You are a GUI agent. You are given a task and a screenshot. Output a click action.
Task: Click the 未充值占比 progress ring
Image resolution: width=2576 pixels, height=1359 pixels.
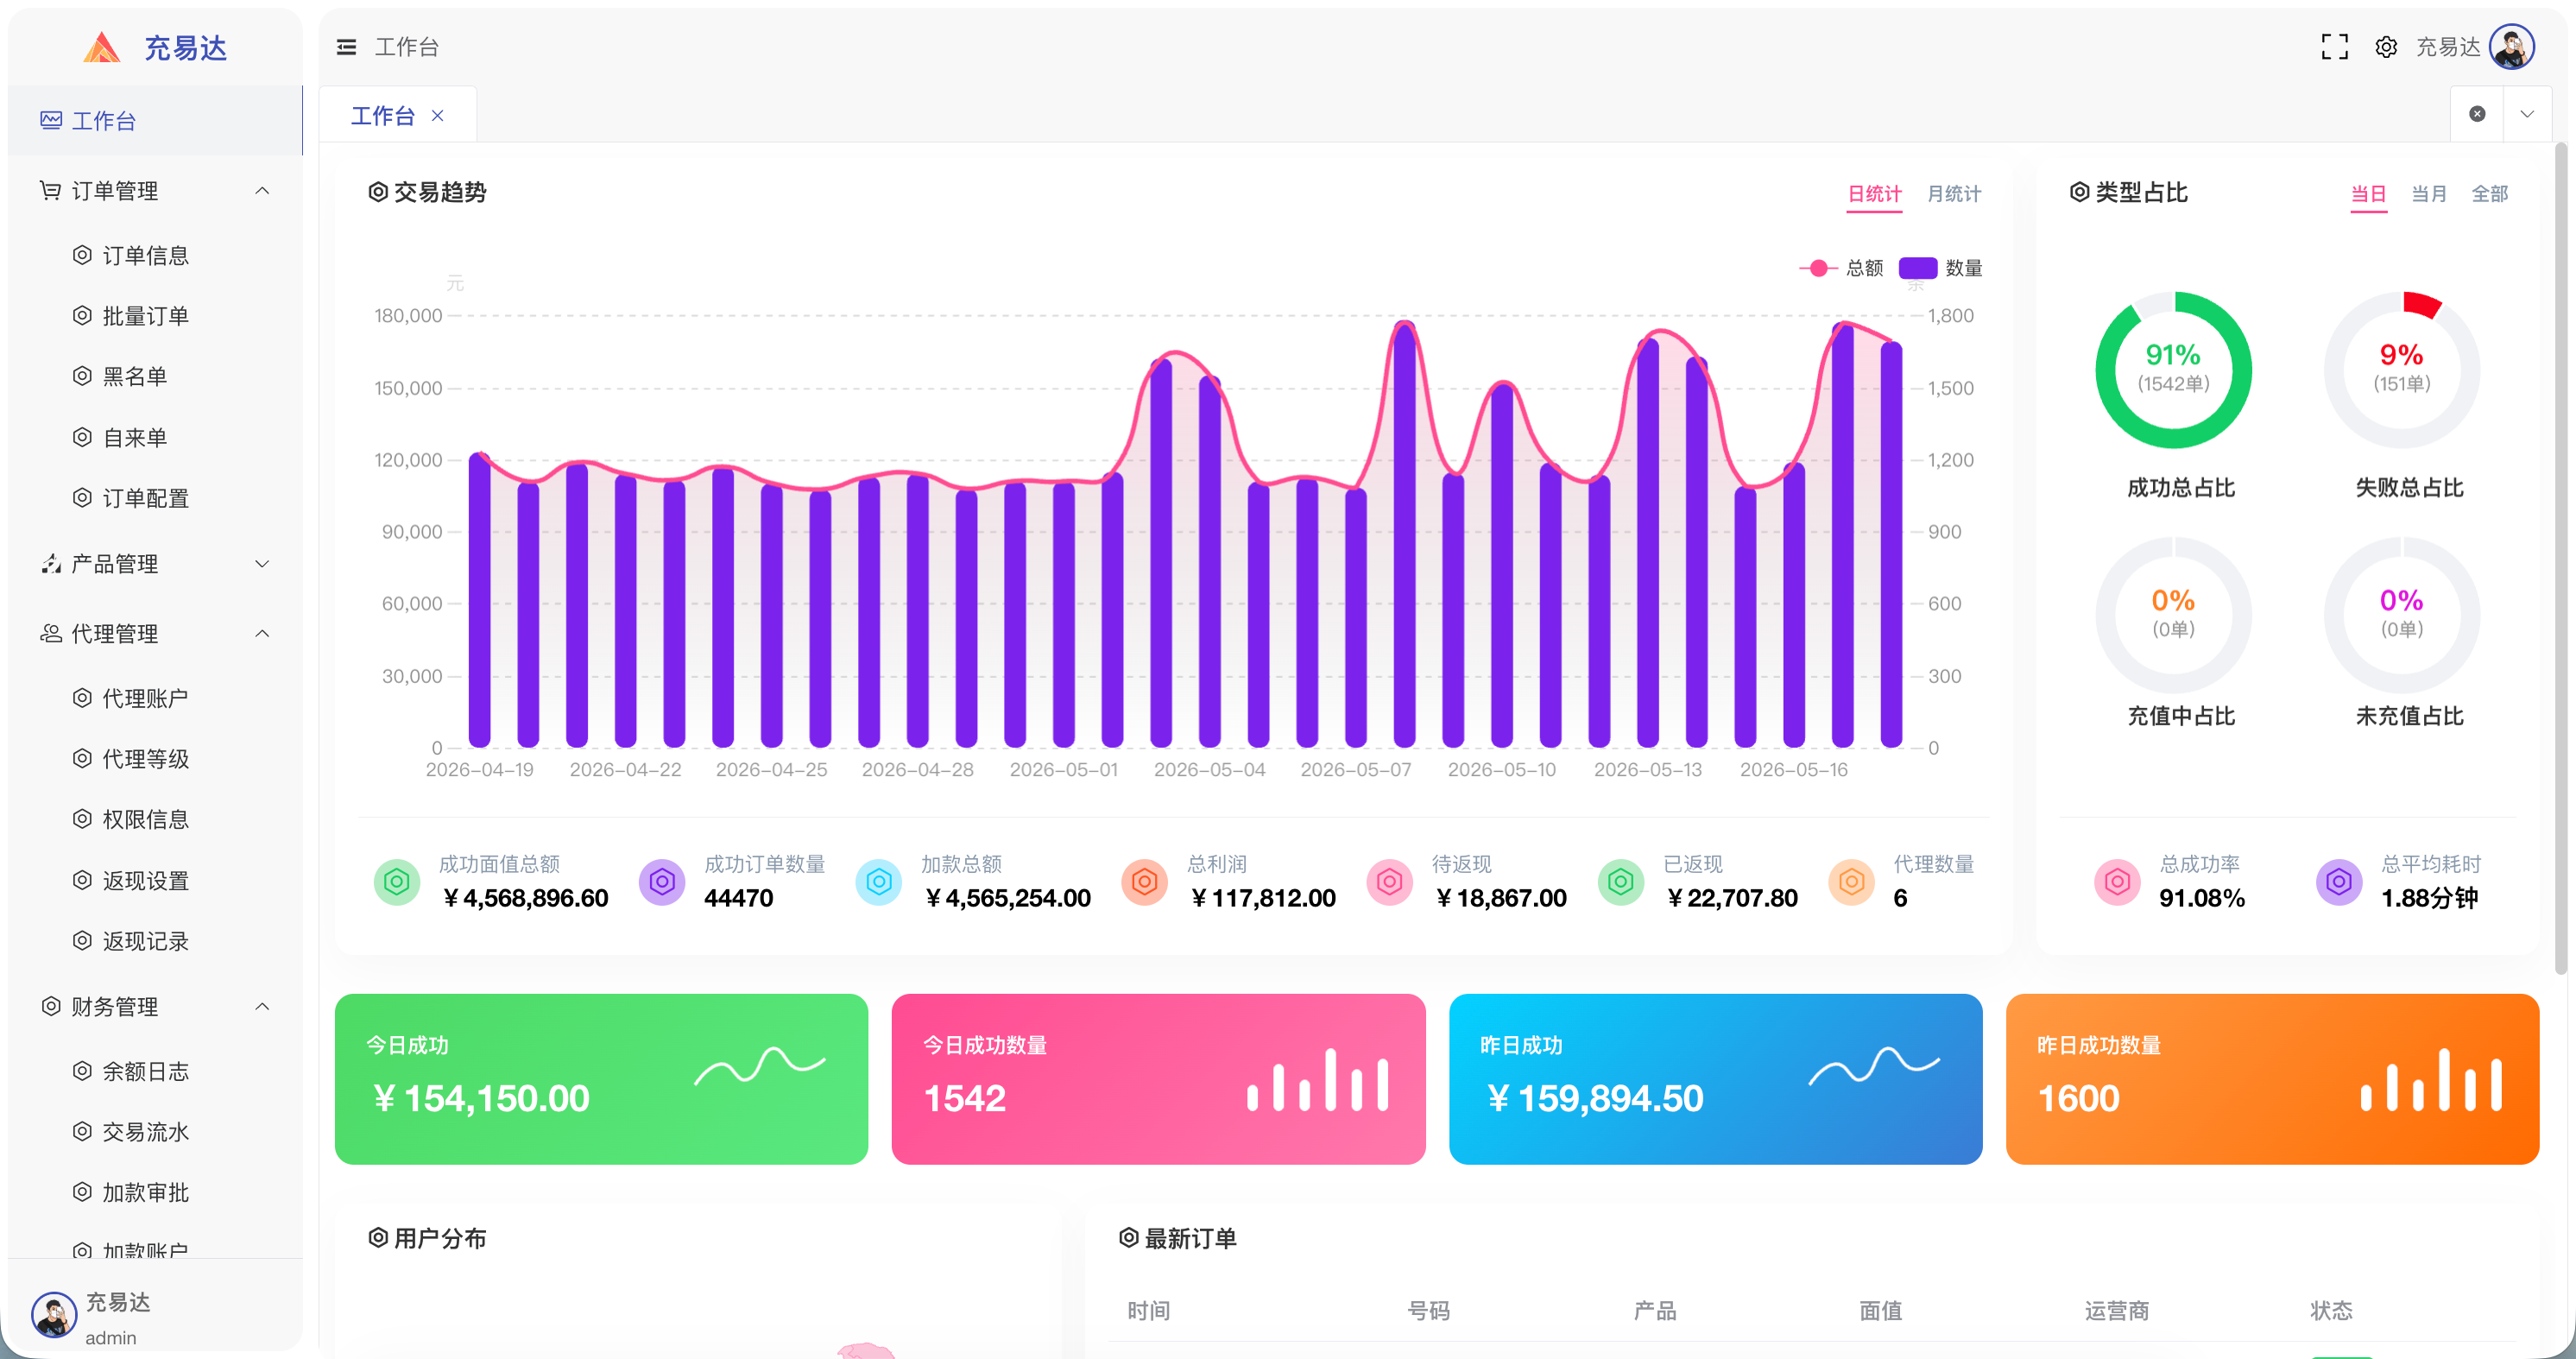(x=2401, y=615)
